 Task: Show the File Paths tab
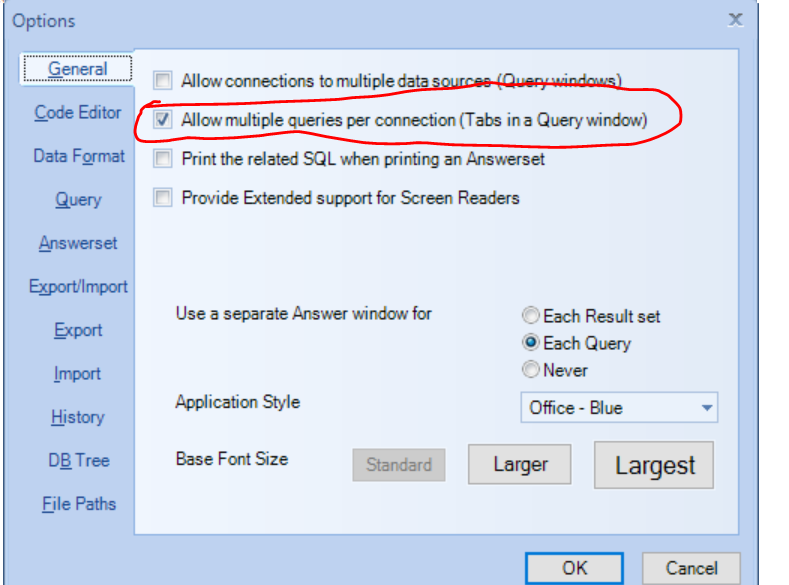point(78,504)
